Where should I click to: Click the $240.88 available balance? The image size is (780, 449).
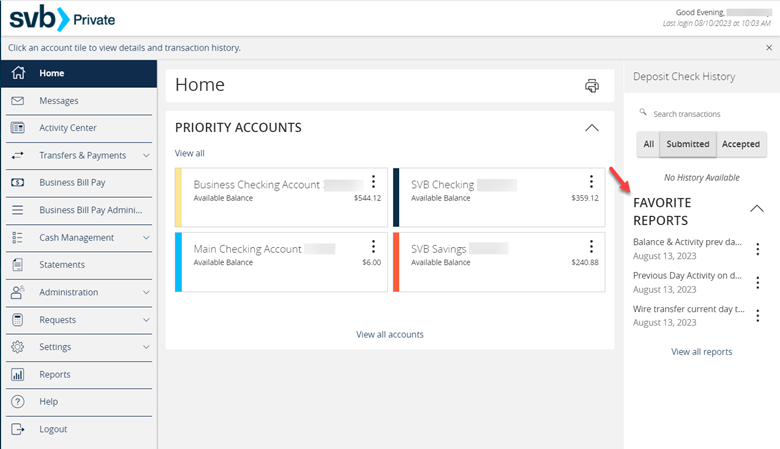[585, 262]
